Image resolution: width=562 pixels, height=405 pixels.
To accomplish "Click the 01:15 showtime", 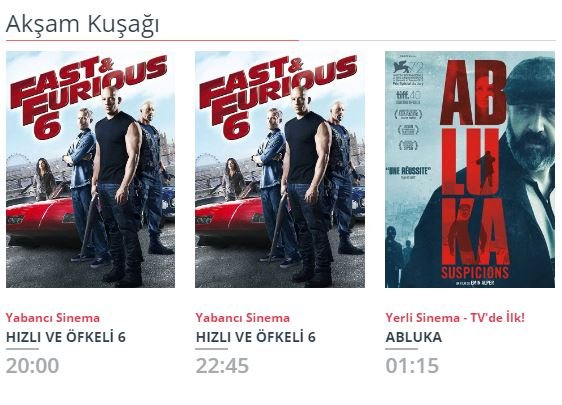I will click(x=412, y=366).
